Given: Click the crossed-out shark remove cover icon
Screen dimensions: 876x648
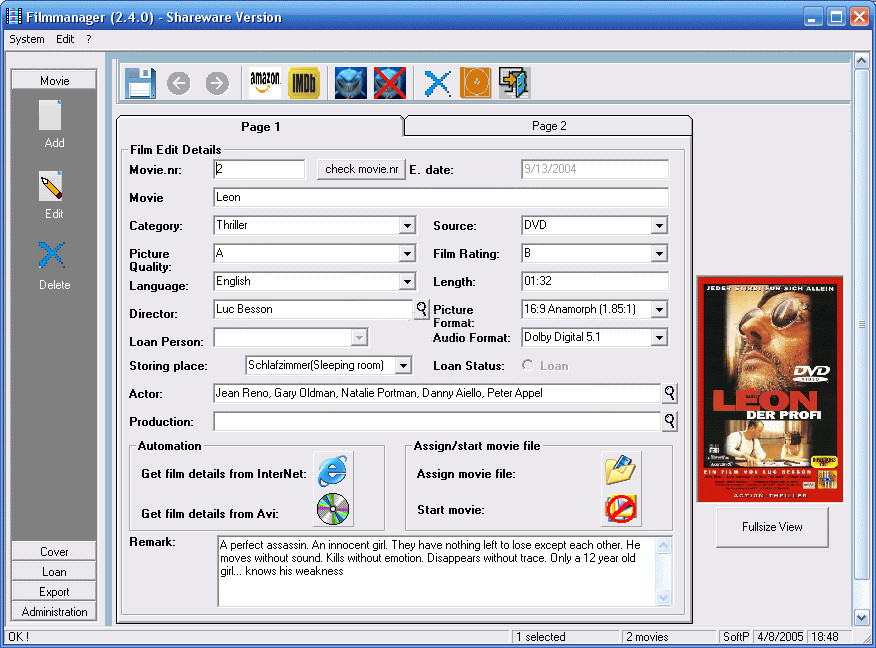Looking at the screenshot, I should tap(390, 83).
